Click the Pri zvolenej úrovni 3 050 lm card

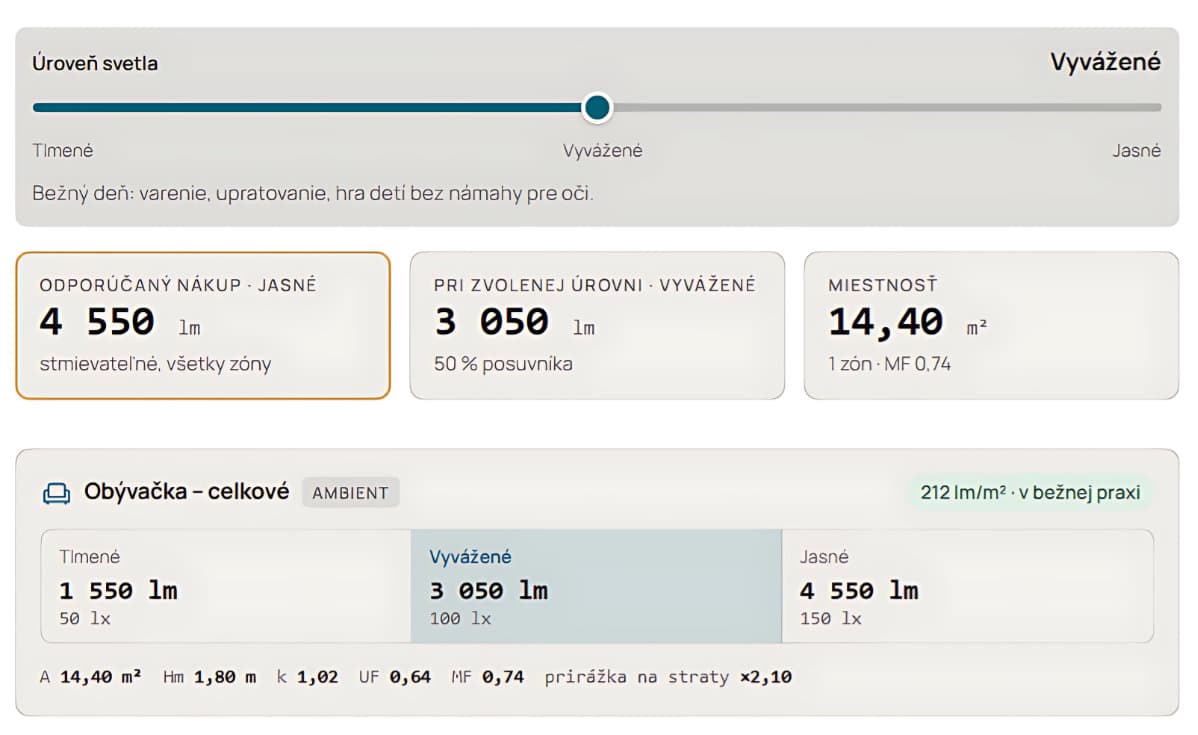[597, 325]
